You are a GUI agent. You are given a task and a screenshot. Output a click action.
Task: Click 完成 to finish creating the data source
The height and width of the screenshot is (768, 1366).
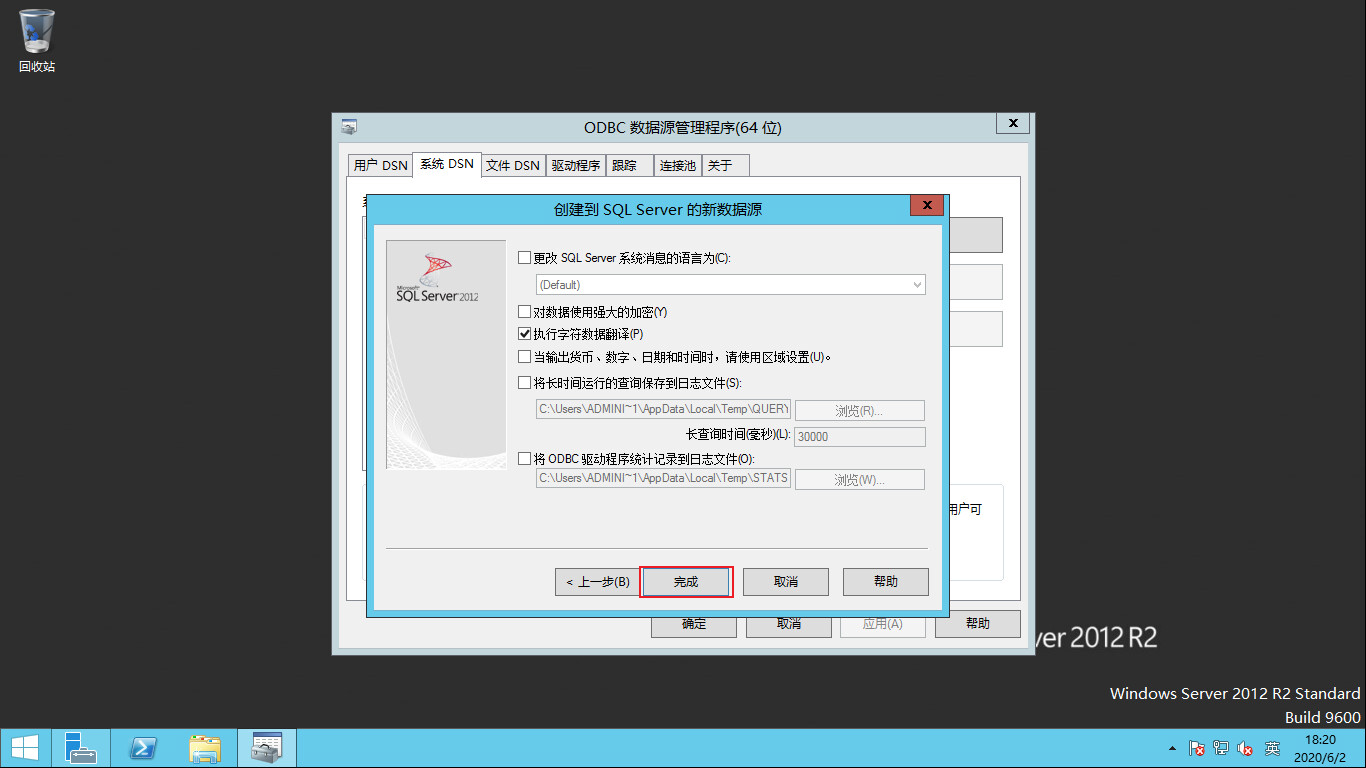pyautogui.click(x=686, y=581)
